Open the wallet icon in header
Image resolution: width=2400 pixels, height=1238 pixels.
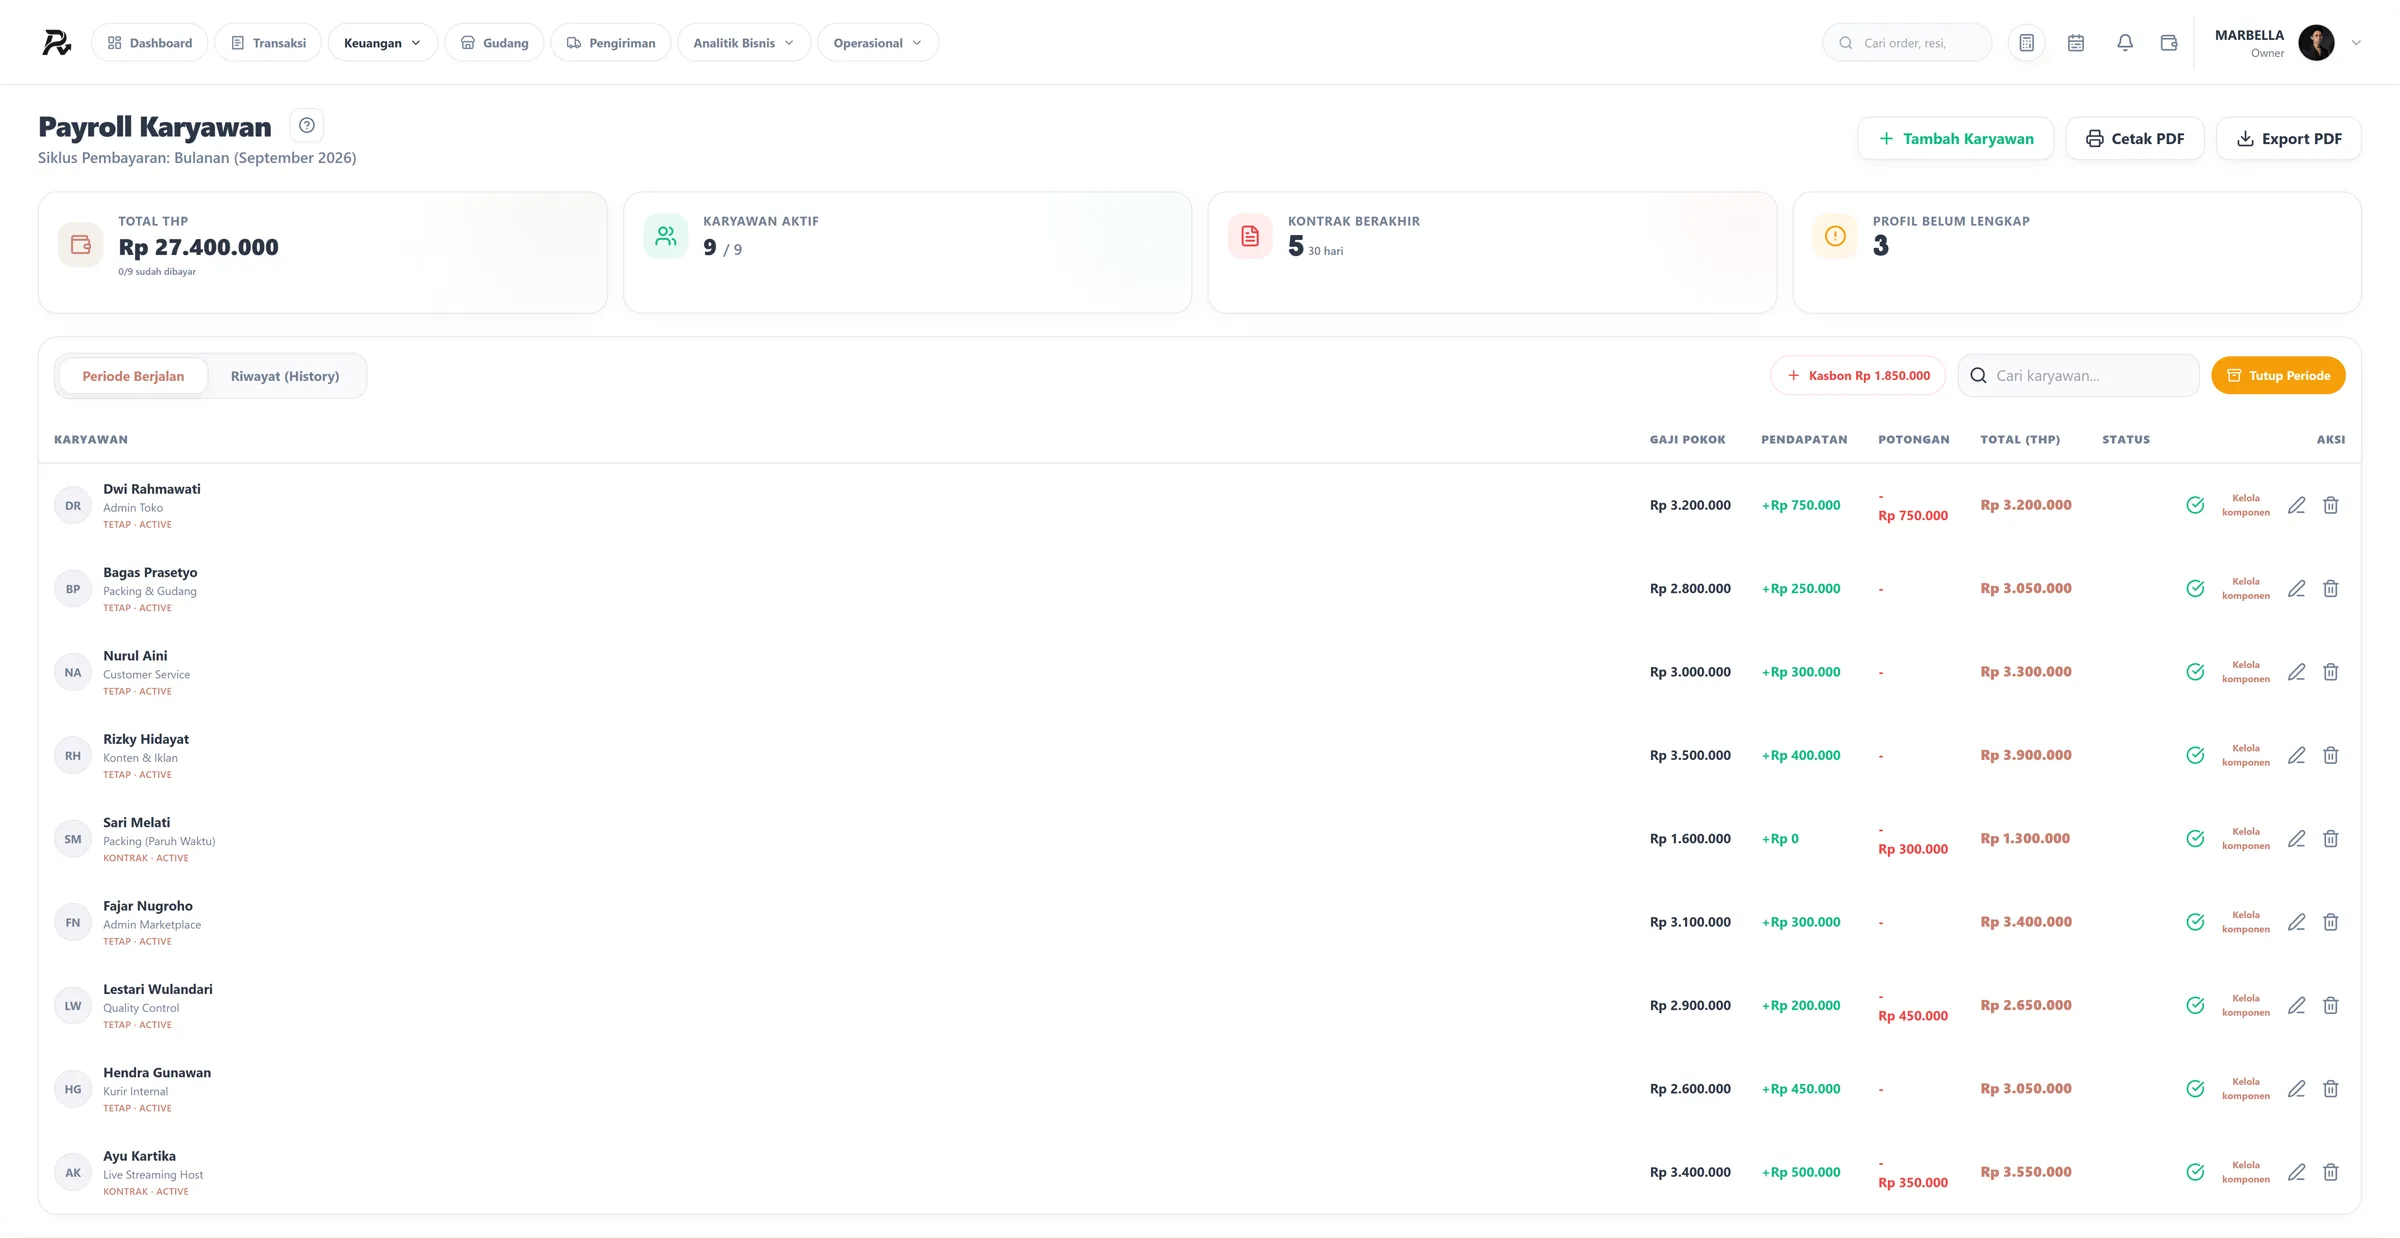click(x=2169, y=43)
